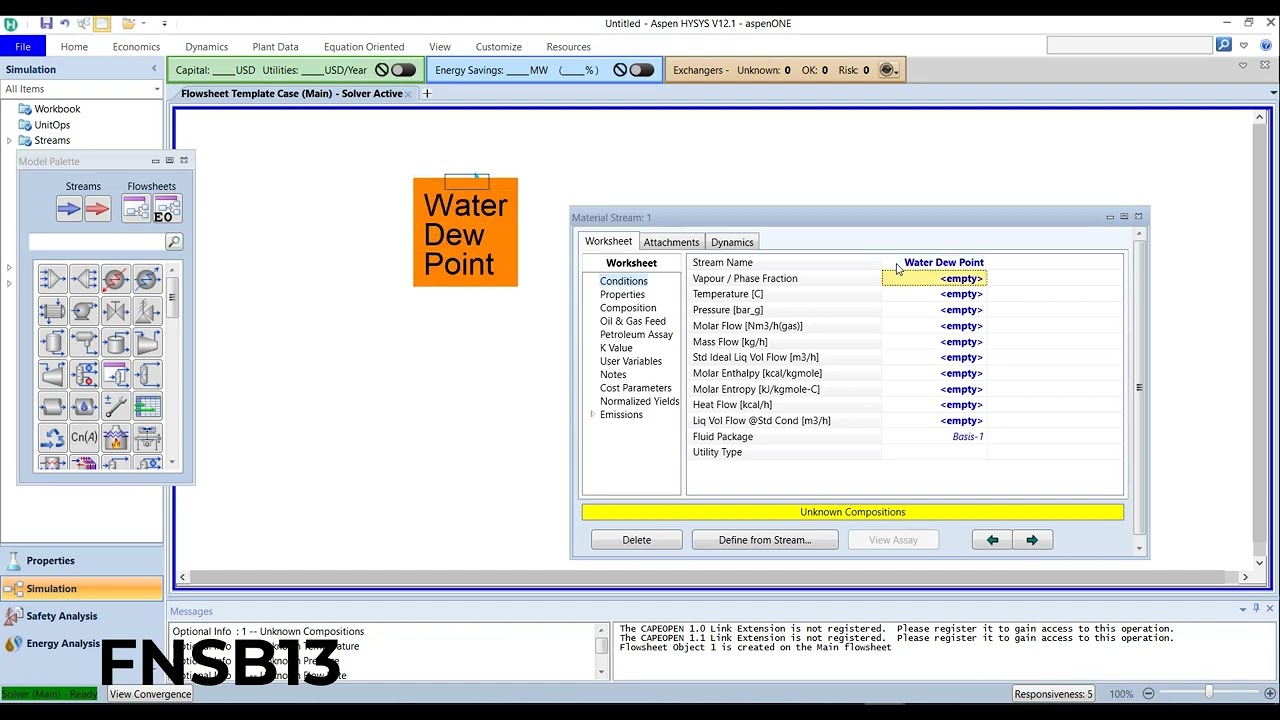
Task: Click the Model Palette search field
Action: [96, 242]
